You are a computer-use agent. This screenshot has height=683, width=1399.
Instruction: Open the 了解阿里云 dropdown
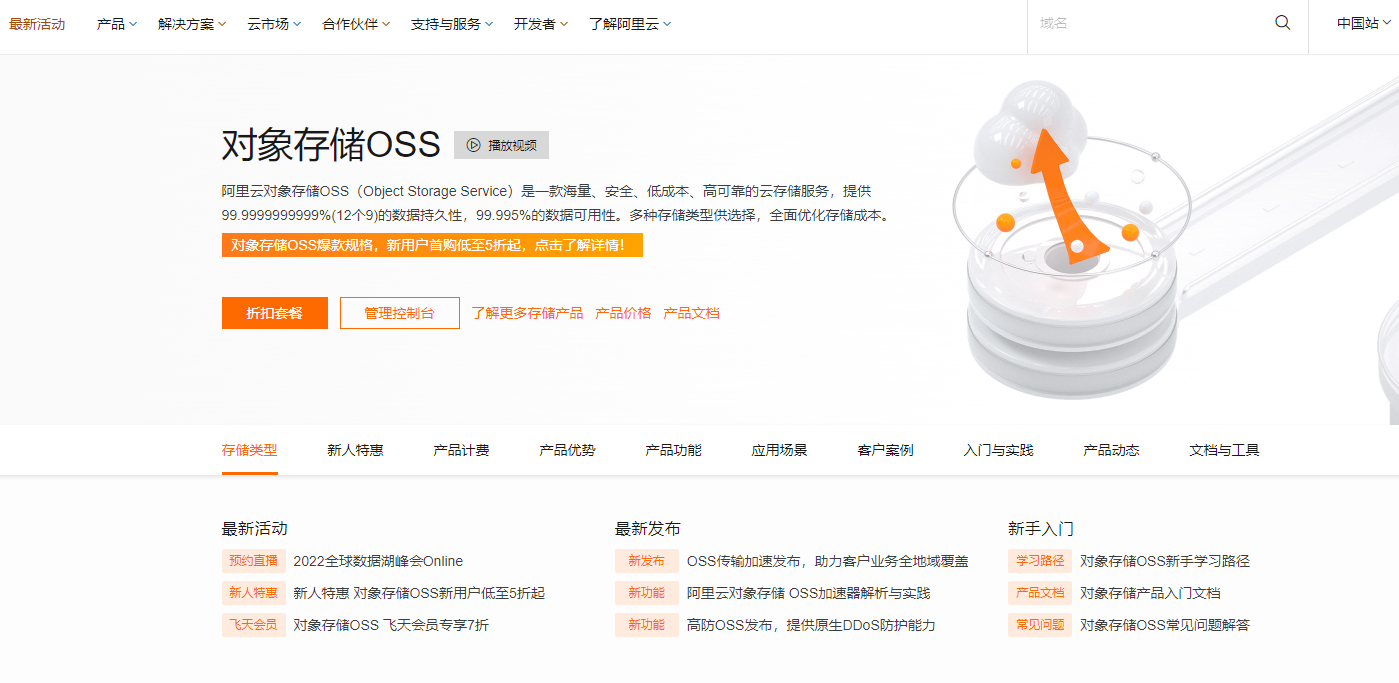(x=630, y=24)
